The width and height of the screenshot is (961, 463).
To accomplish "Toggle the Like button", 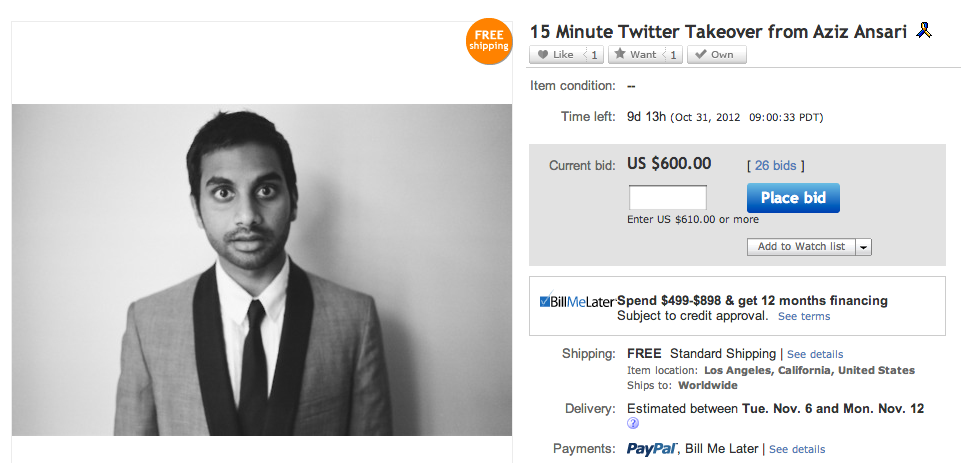I will click(566, 55).
